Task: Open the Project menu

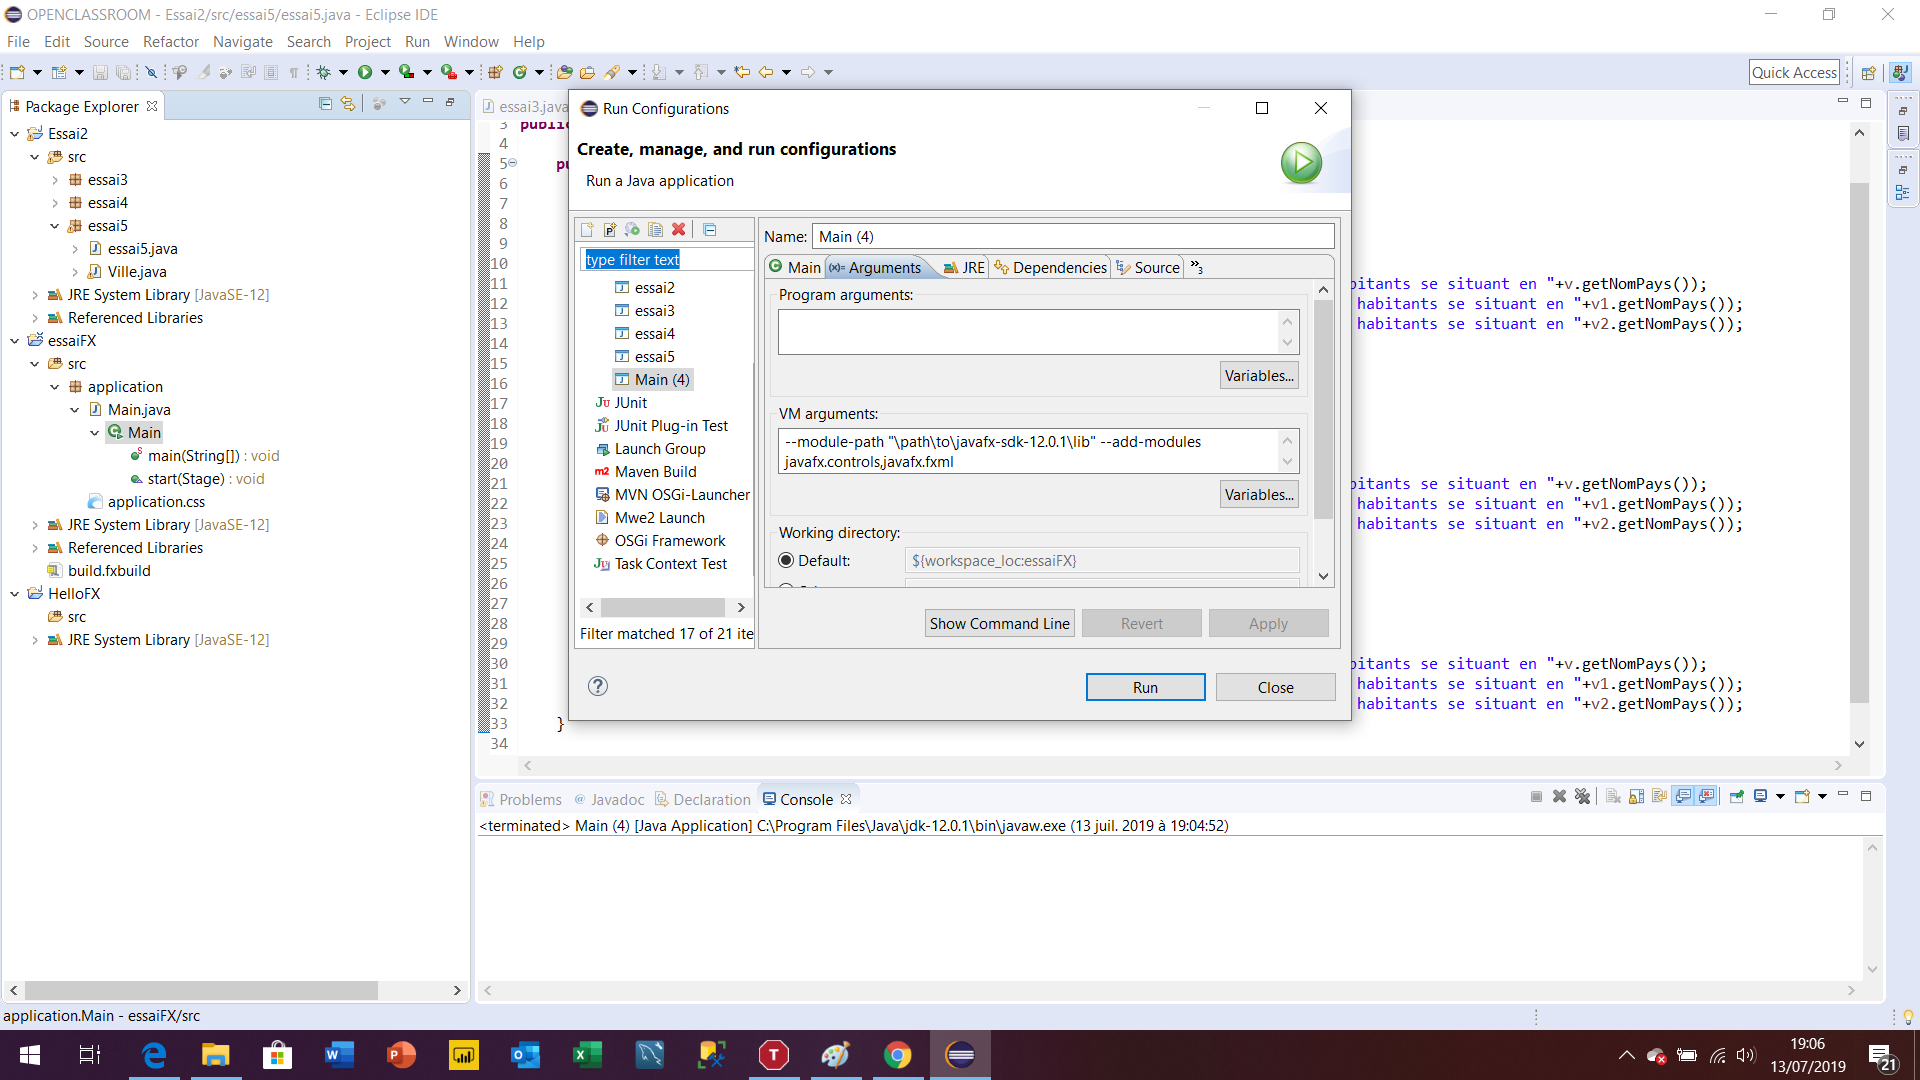Action: click(x=368, y=42)
